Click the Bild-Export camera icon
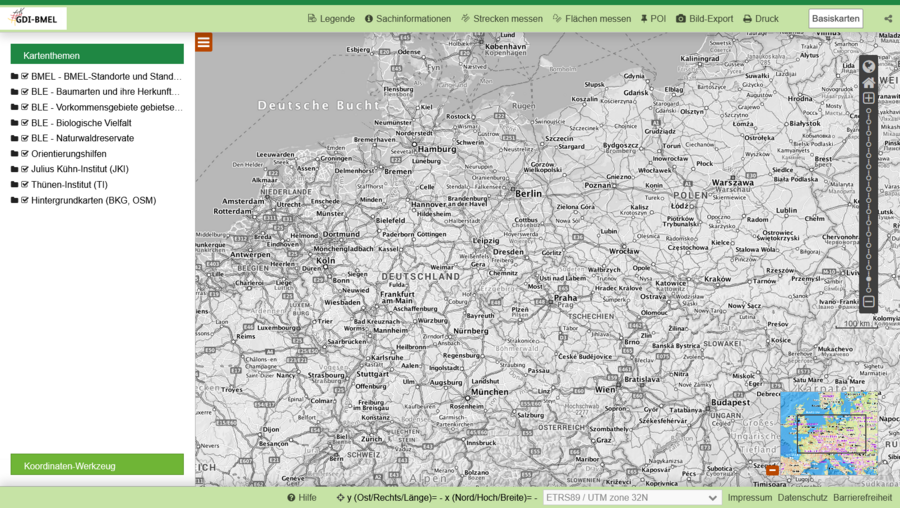 click(681, 18)
